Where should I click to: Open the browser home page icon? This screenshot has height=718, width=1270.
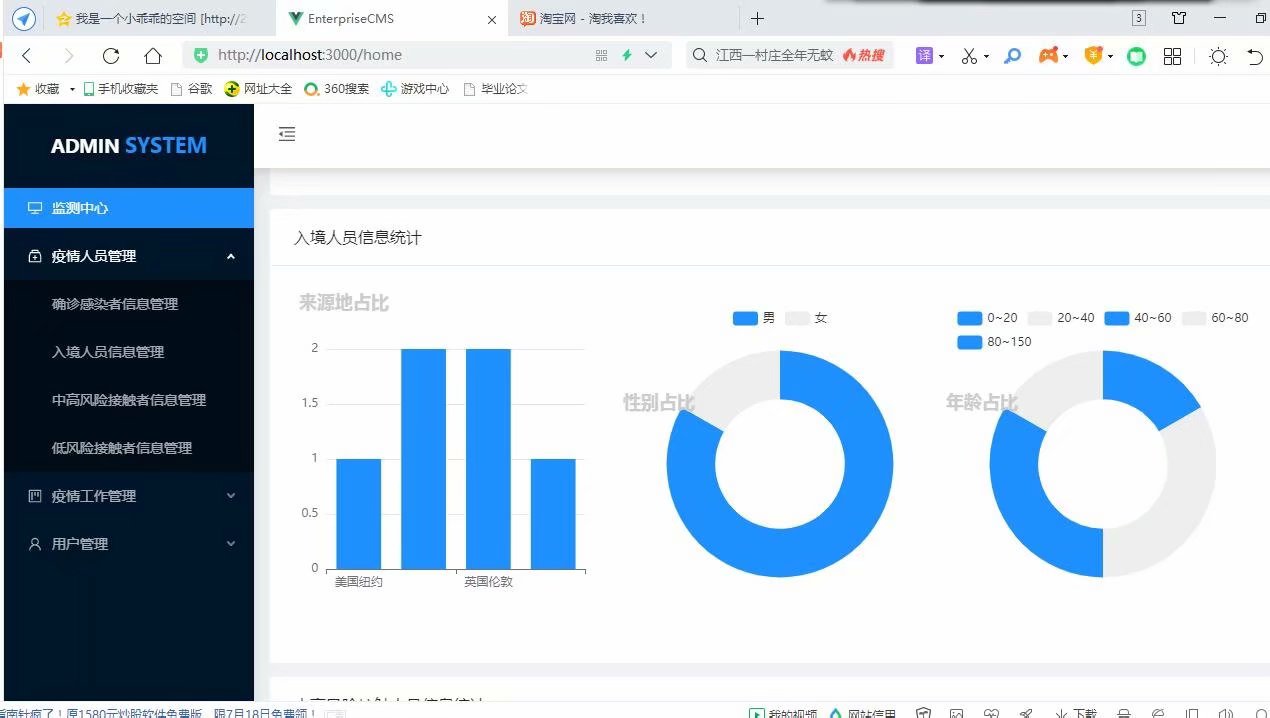153,56
